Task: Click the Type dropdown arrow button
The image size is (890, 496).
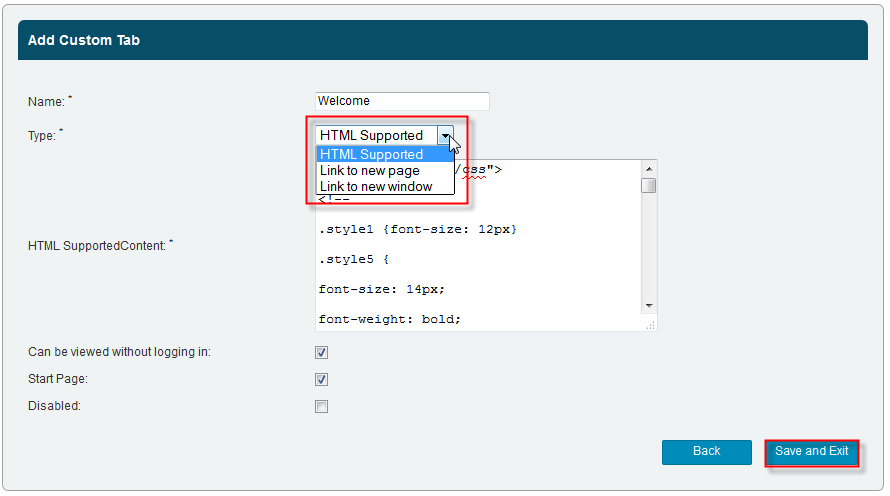Action: pos(445,135)
